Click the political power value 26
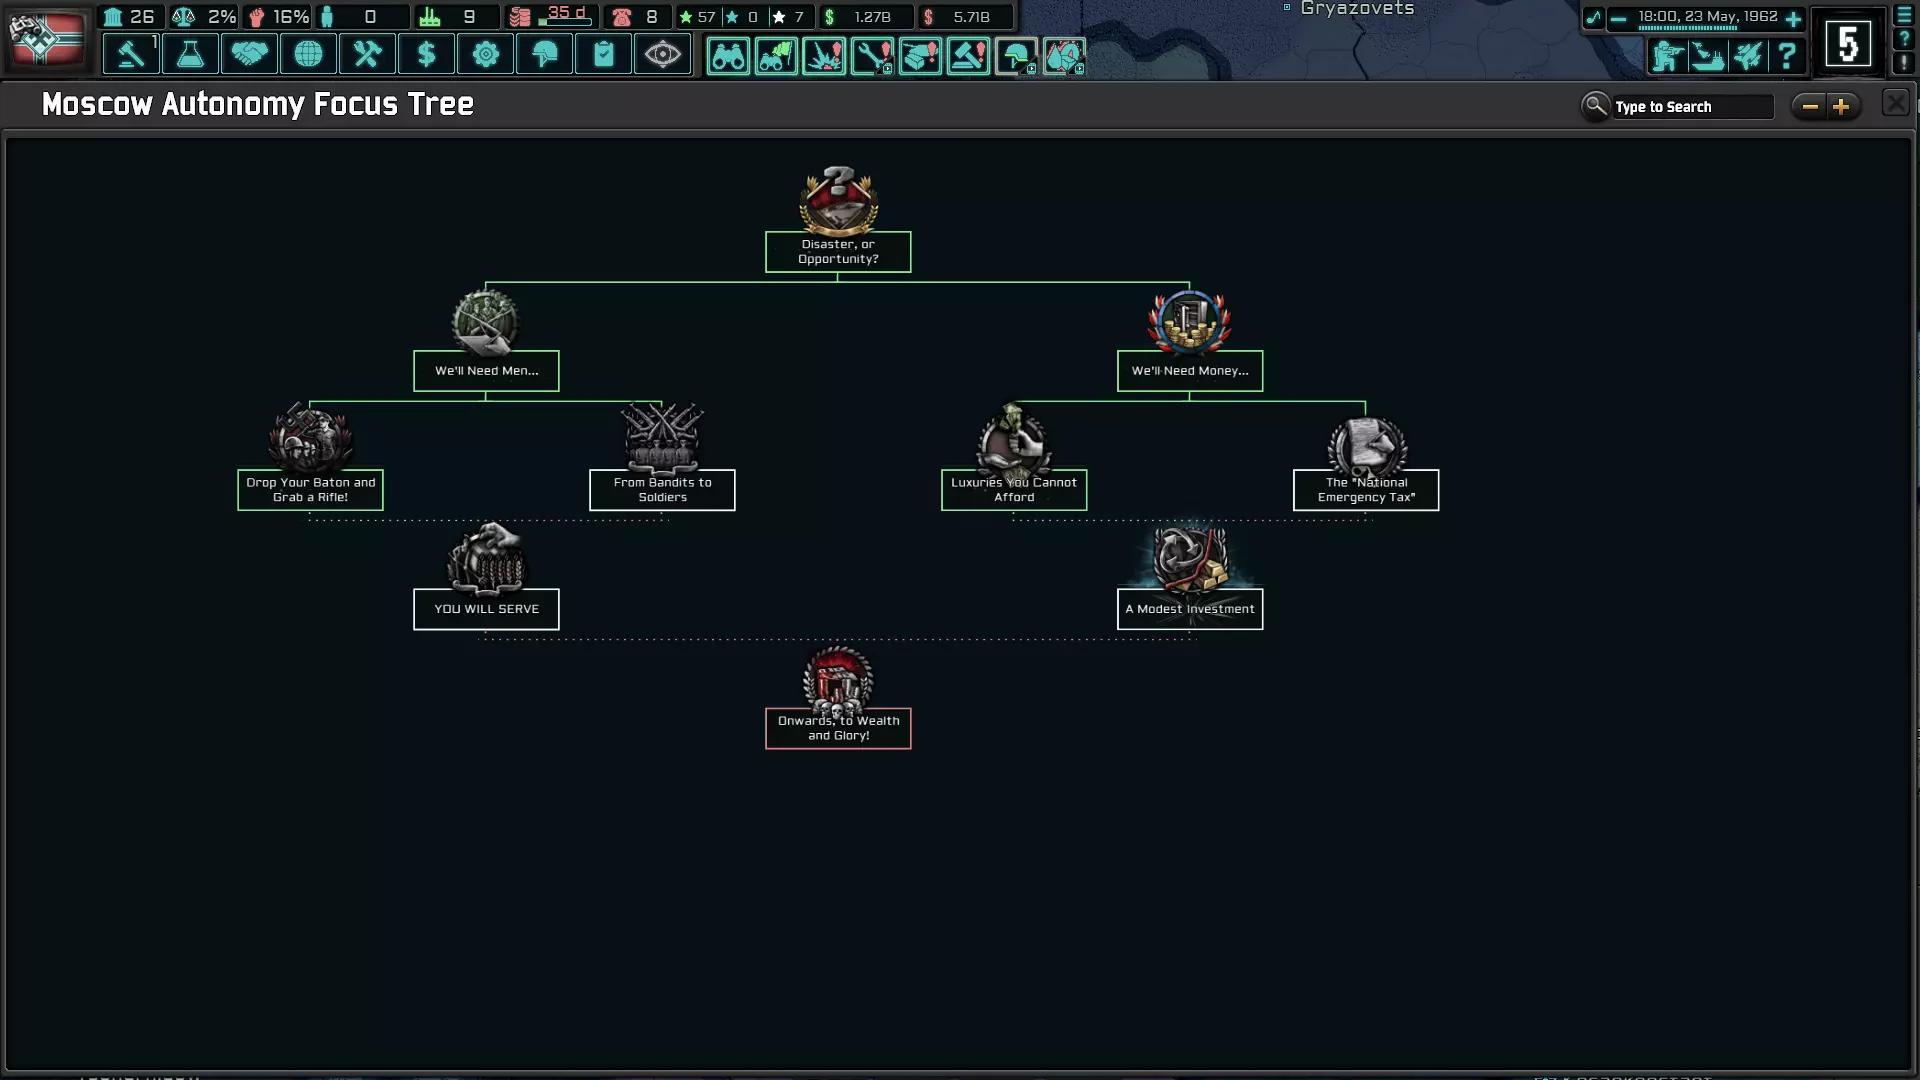 click(142, 17)
